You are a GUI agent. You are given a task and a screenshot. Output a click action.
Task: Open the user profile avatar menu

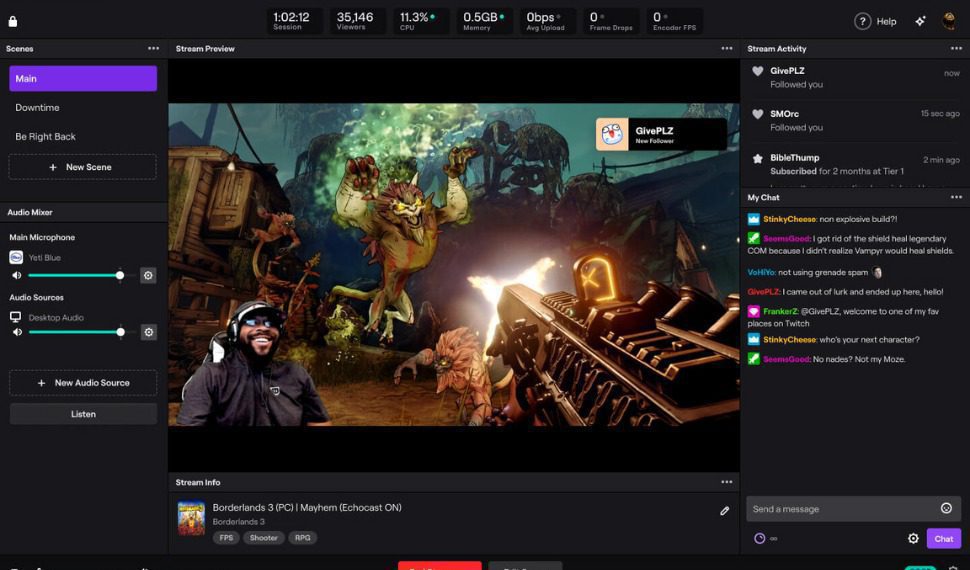pyautogui.click(x=949, y=21)
